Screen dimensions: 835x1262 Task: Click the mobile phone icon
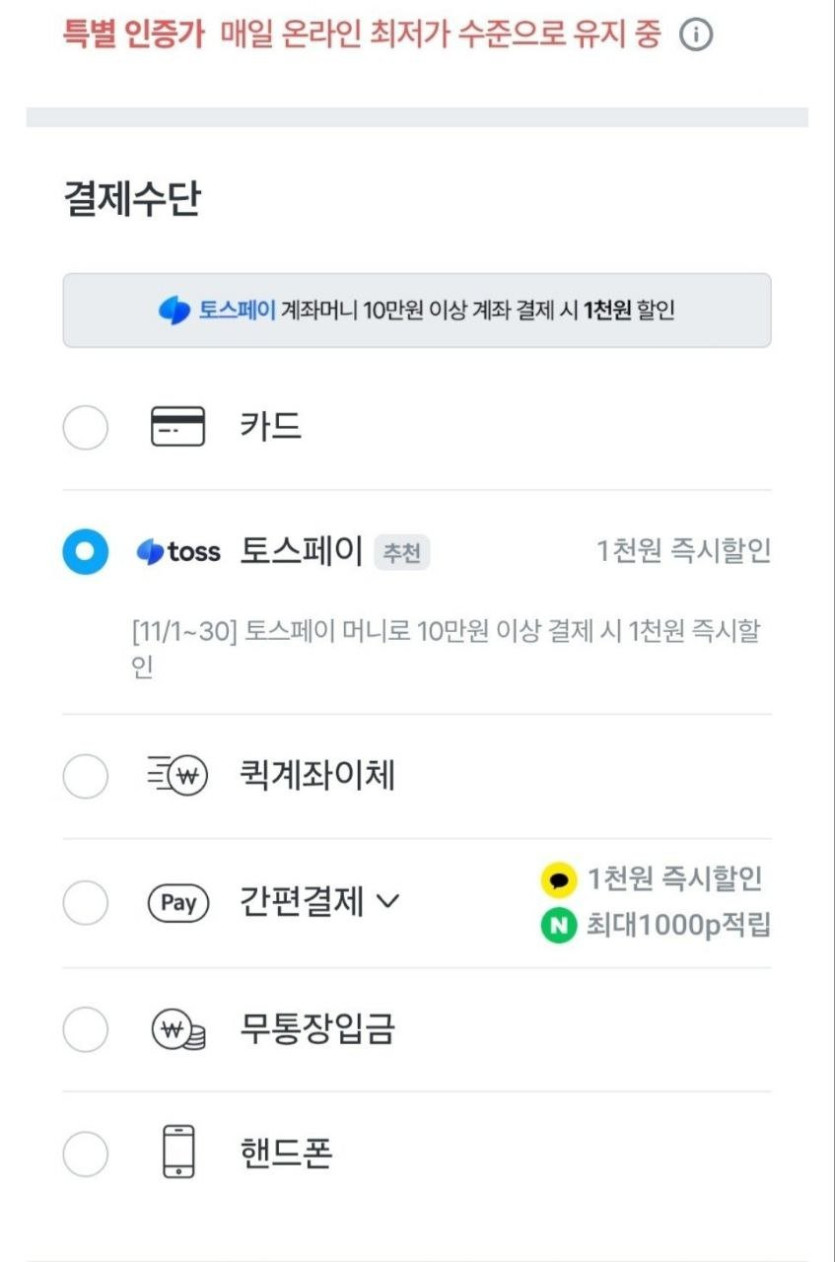(x=178, y=1153)
